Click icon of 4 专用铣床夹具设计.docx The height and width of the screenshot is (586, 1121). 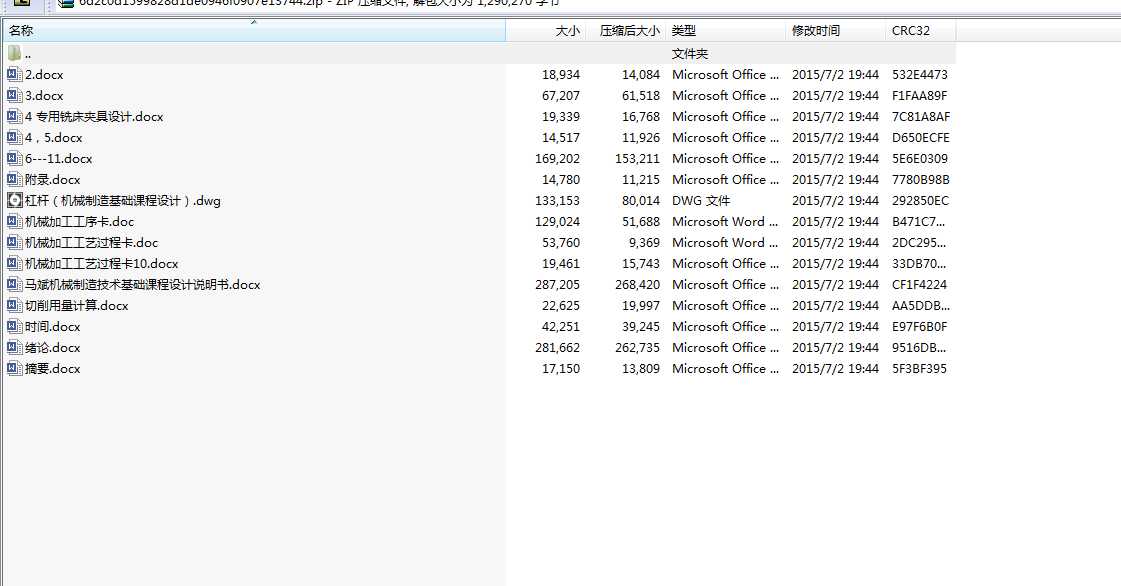tap(14, 116)
